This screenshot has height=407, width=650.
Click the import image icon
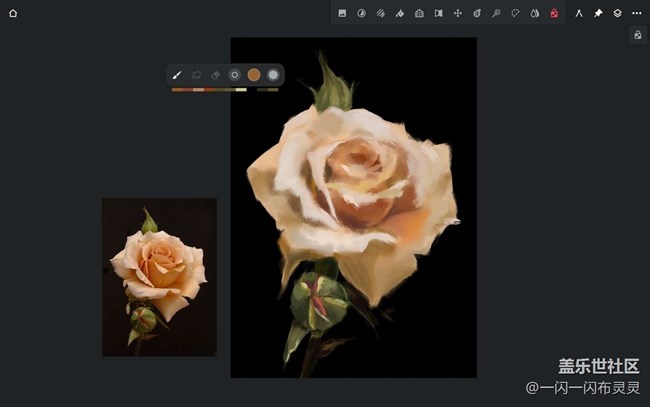tap(342, 13)
